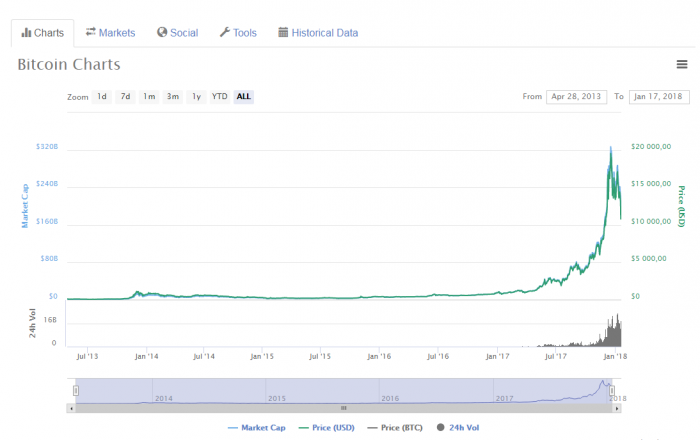Click the Historical Data calendar icon
This screenshot has width=700, height=440.
[x=283, y=32]
